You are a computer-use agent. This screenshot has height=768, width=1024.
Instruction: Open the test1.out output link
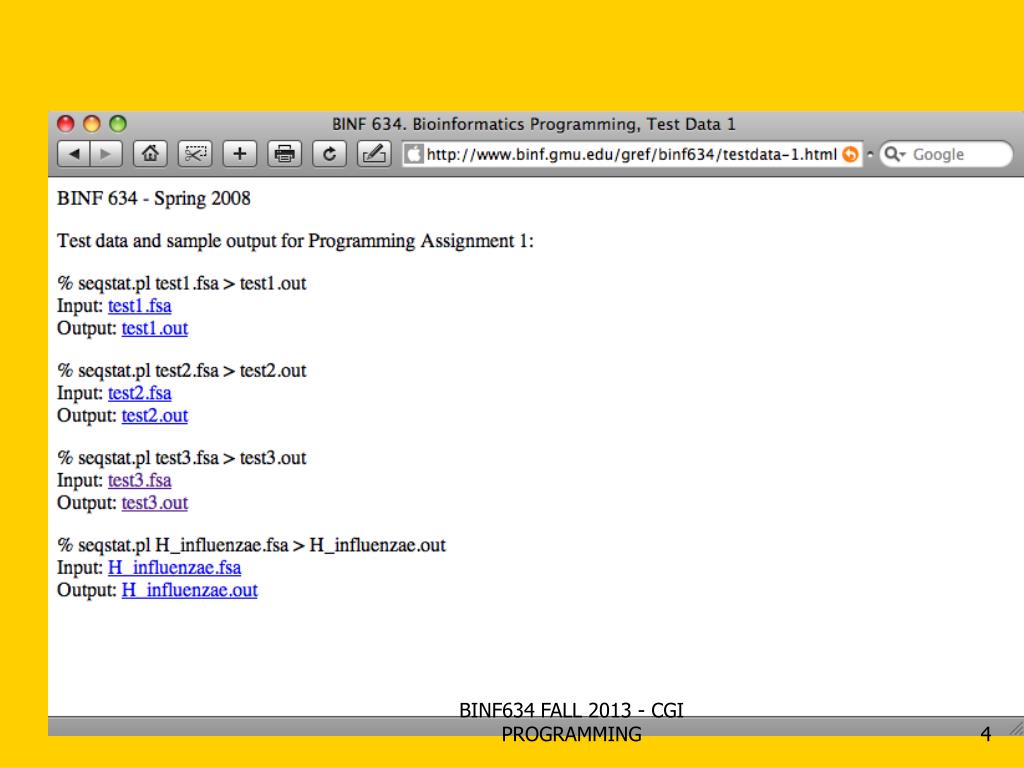(155, 328)
